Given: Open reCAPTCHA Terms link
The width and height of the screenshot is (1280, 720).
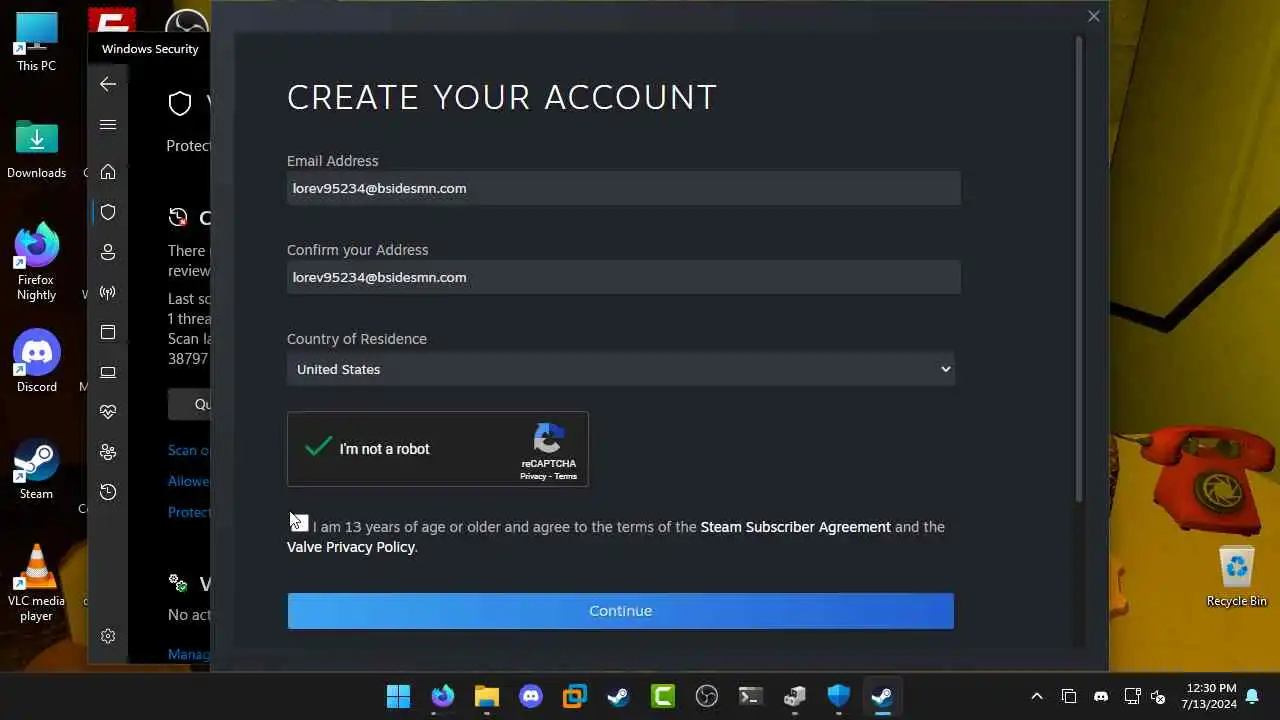Looking at the screenshot, I should 566,476.
